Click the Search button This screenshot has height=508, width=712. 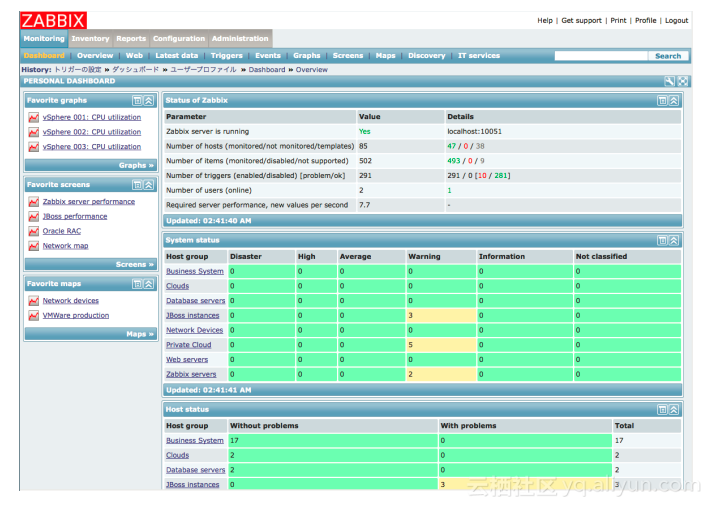click(x=668, y=56)
